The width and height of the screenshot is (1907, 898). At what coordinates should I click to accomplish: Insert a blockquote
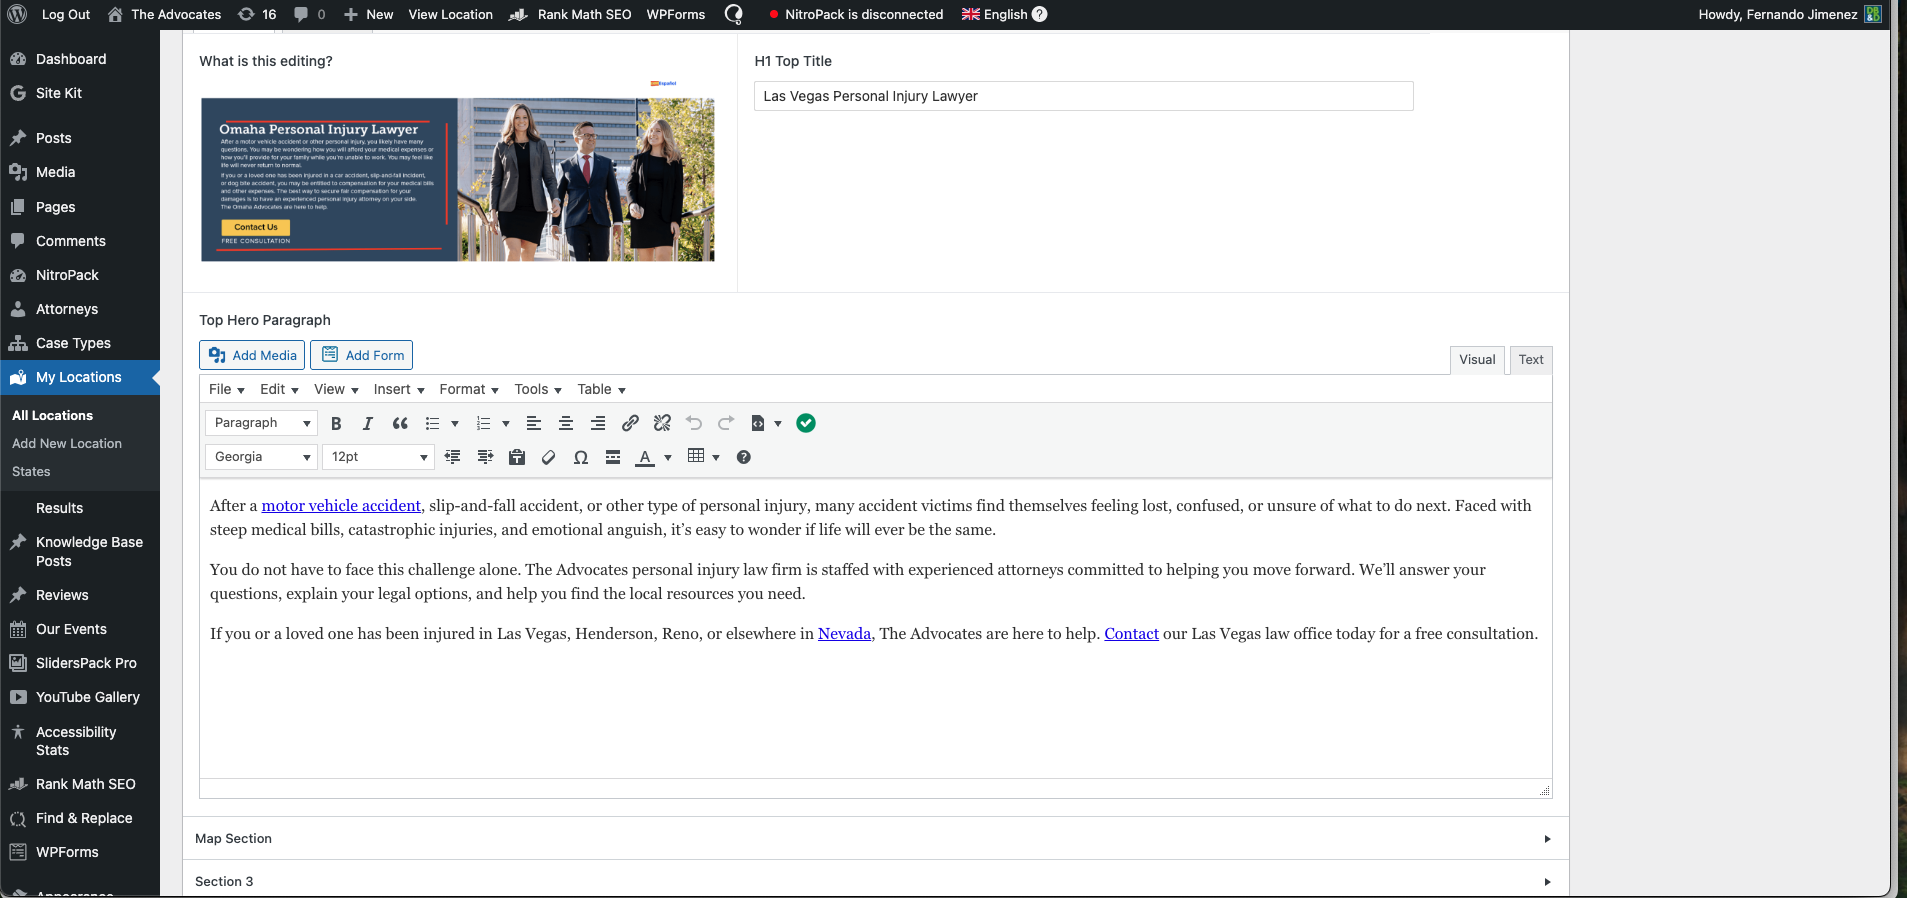pos(400,424)
